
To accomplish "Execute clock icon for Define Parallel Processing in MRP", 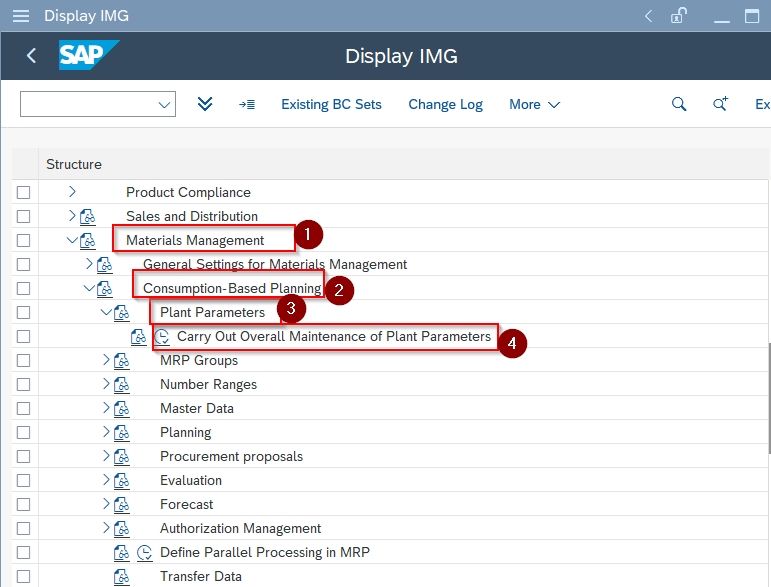I will pyautogui.click(x=145, y=553).
